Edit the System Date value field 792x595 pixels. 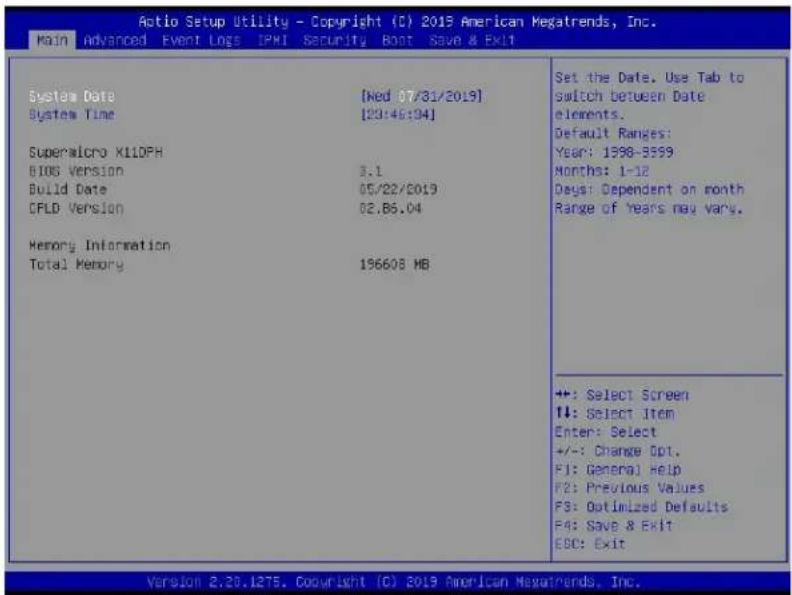click(421, 96)
